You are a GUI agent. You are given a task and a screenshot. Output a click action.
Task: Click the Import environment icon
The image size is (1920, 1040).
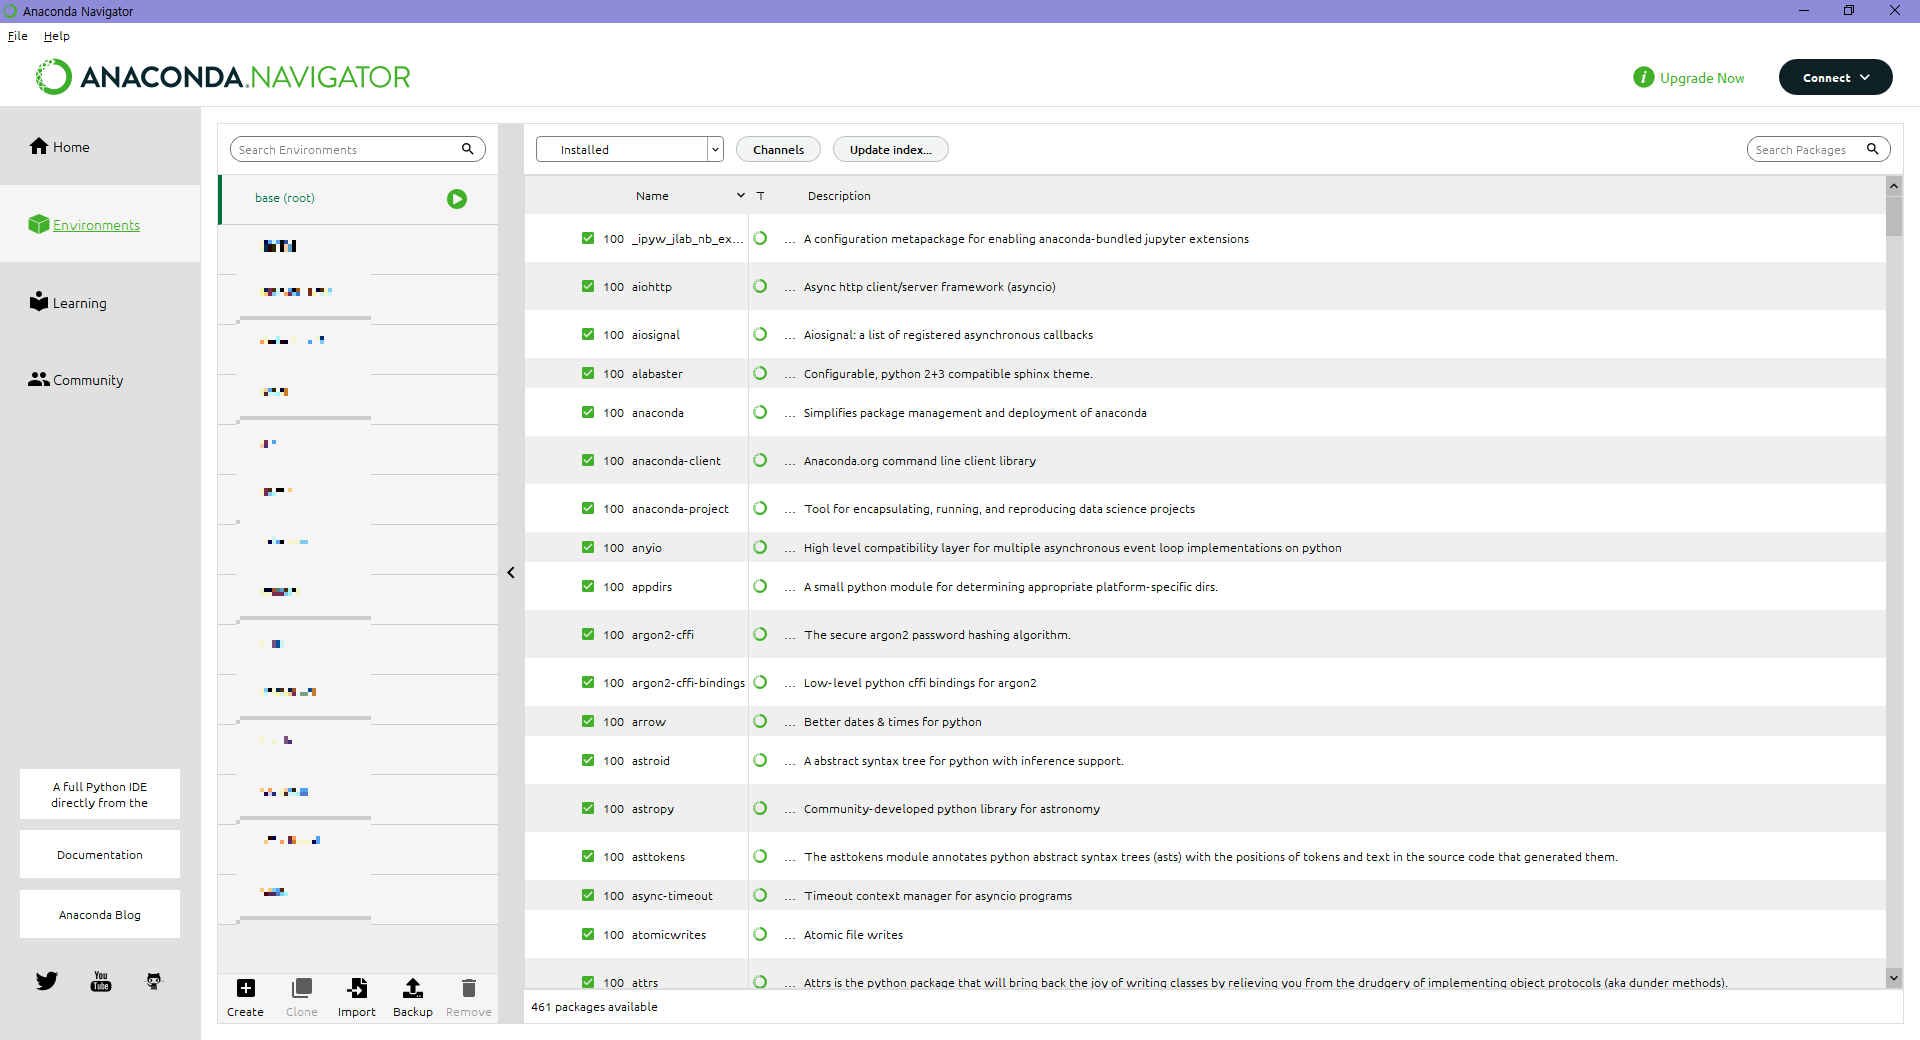357,988
